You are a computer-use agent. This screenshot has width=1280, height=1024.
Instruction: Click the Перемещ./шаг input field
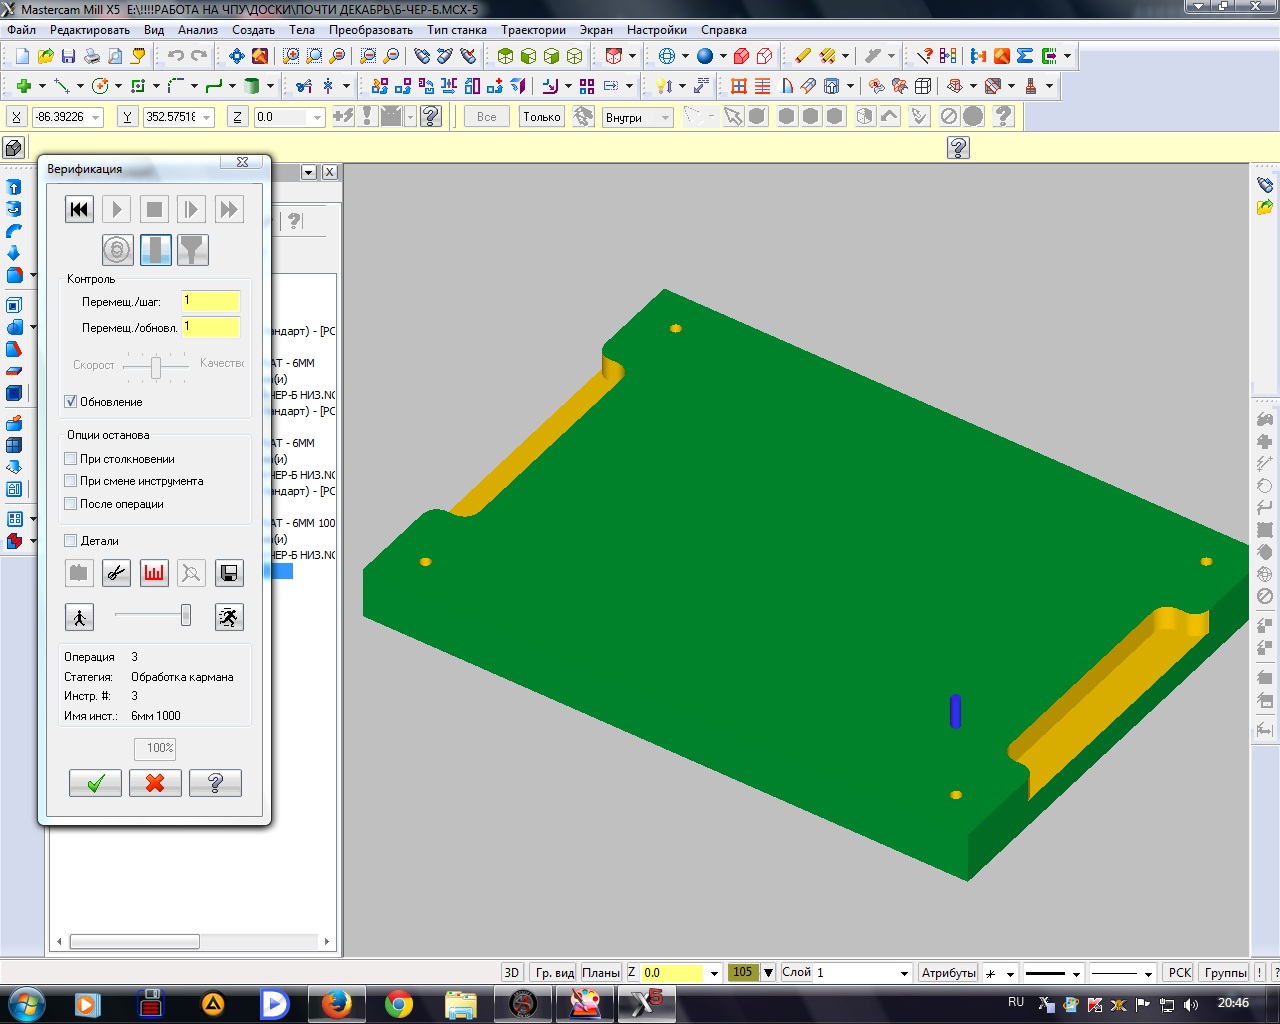click(210, 301)
